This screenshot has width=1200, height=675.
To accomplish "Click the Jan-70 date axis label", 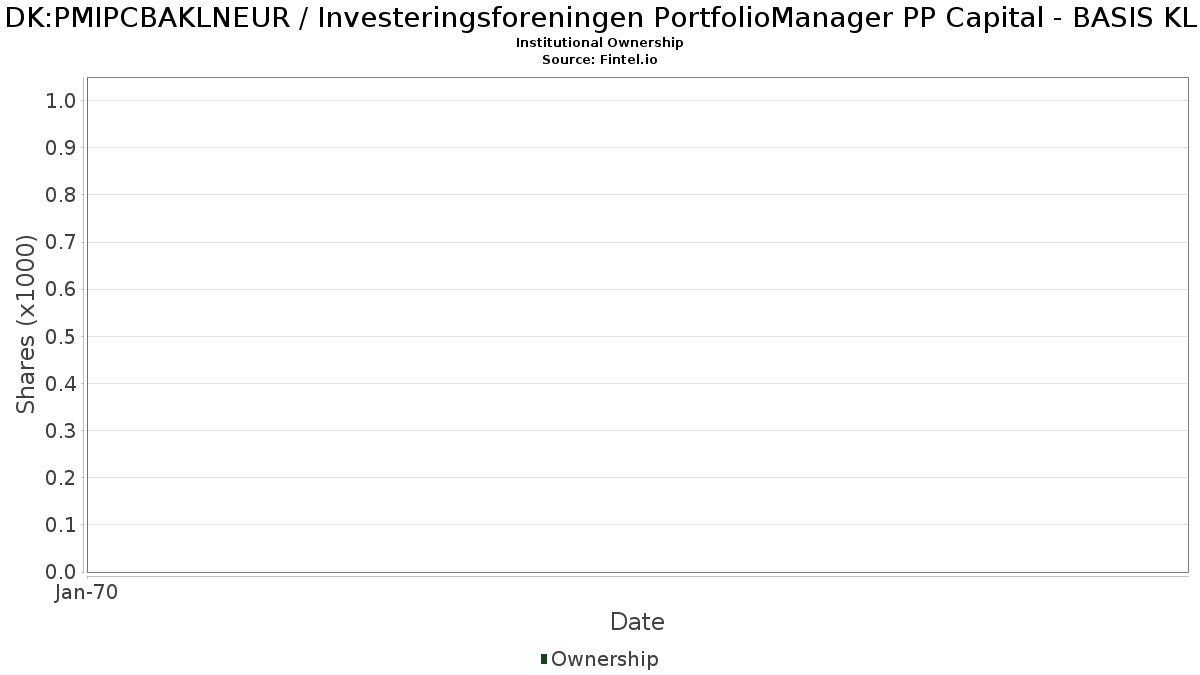I will (87, 593).
